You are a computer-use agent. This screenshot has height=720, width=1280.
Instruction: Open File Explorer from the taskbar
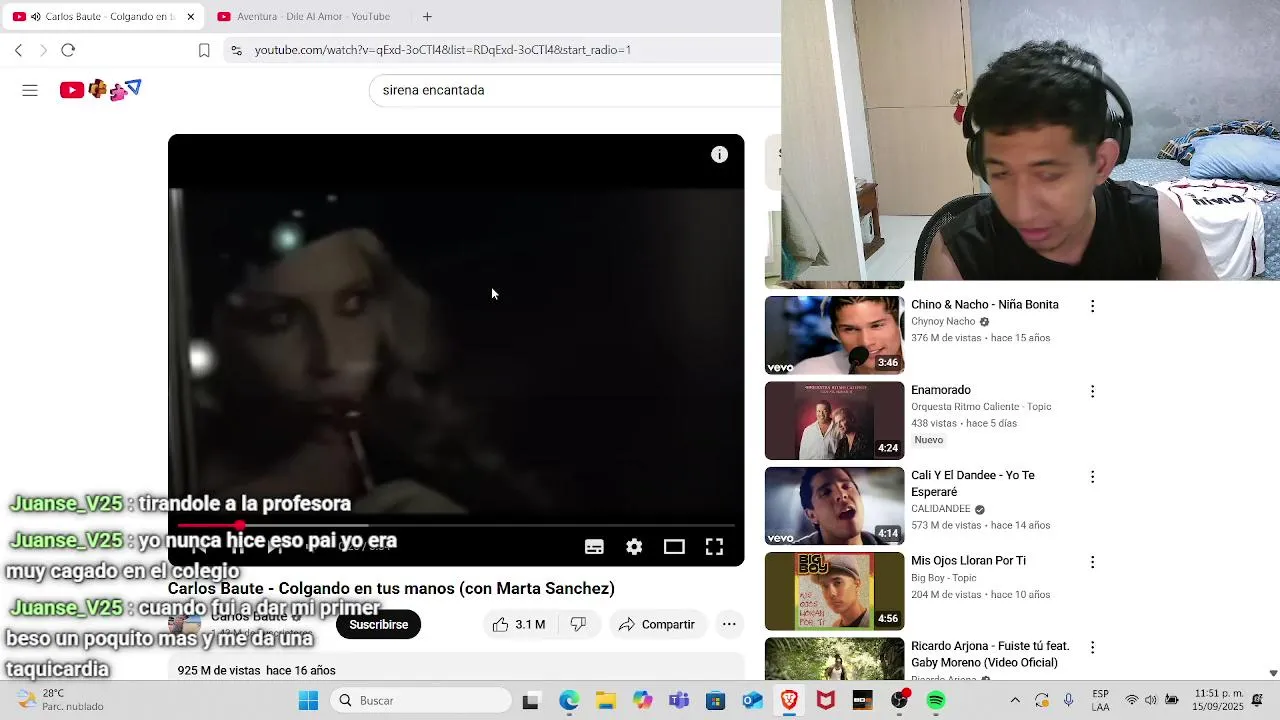tap(605, 701)
